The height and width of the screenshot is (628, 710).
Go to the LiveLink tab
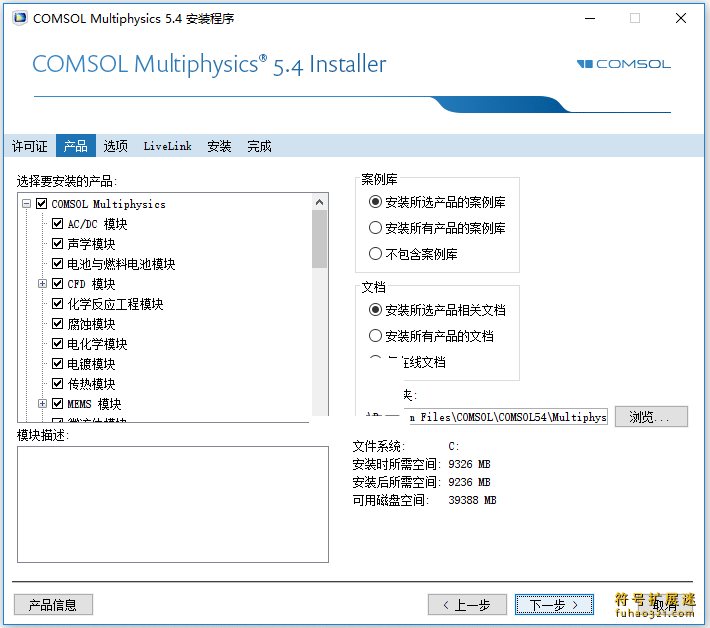[168, 146]
